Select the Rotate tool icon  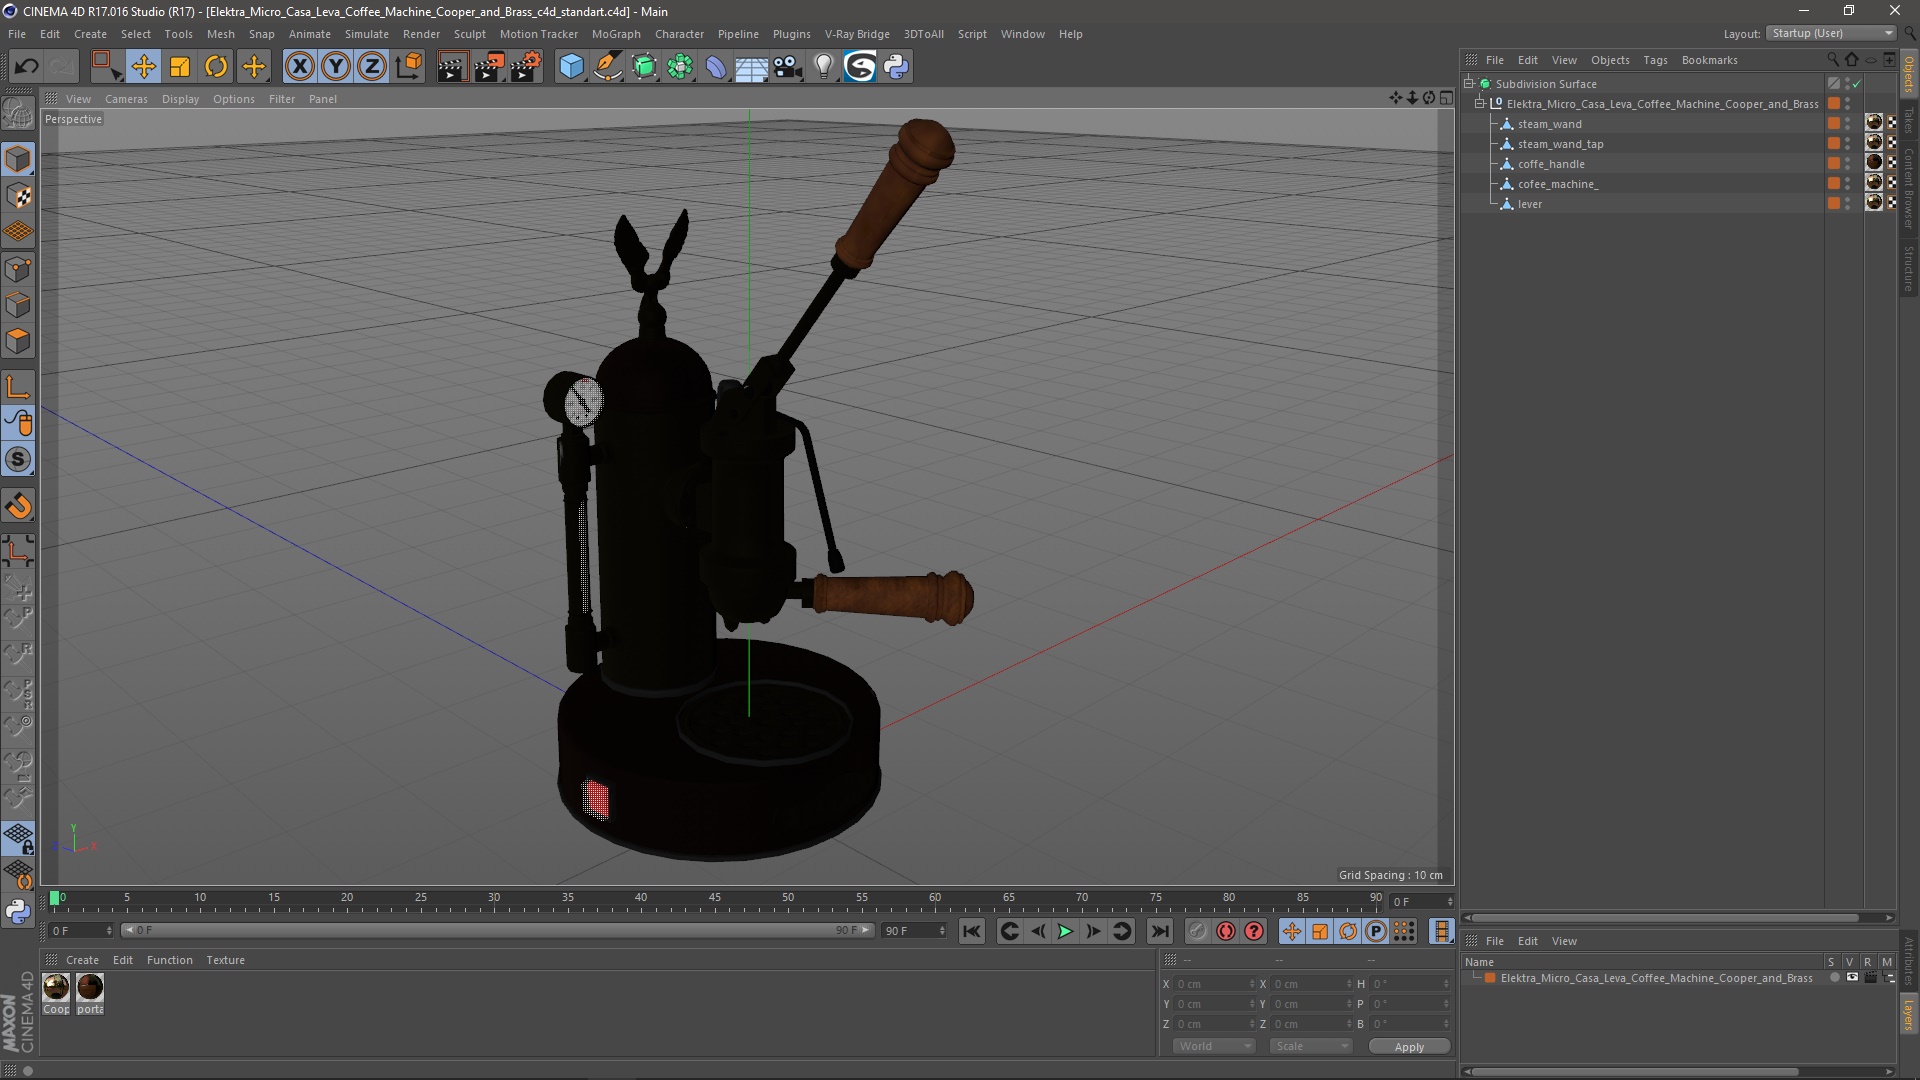(216, 67)
